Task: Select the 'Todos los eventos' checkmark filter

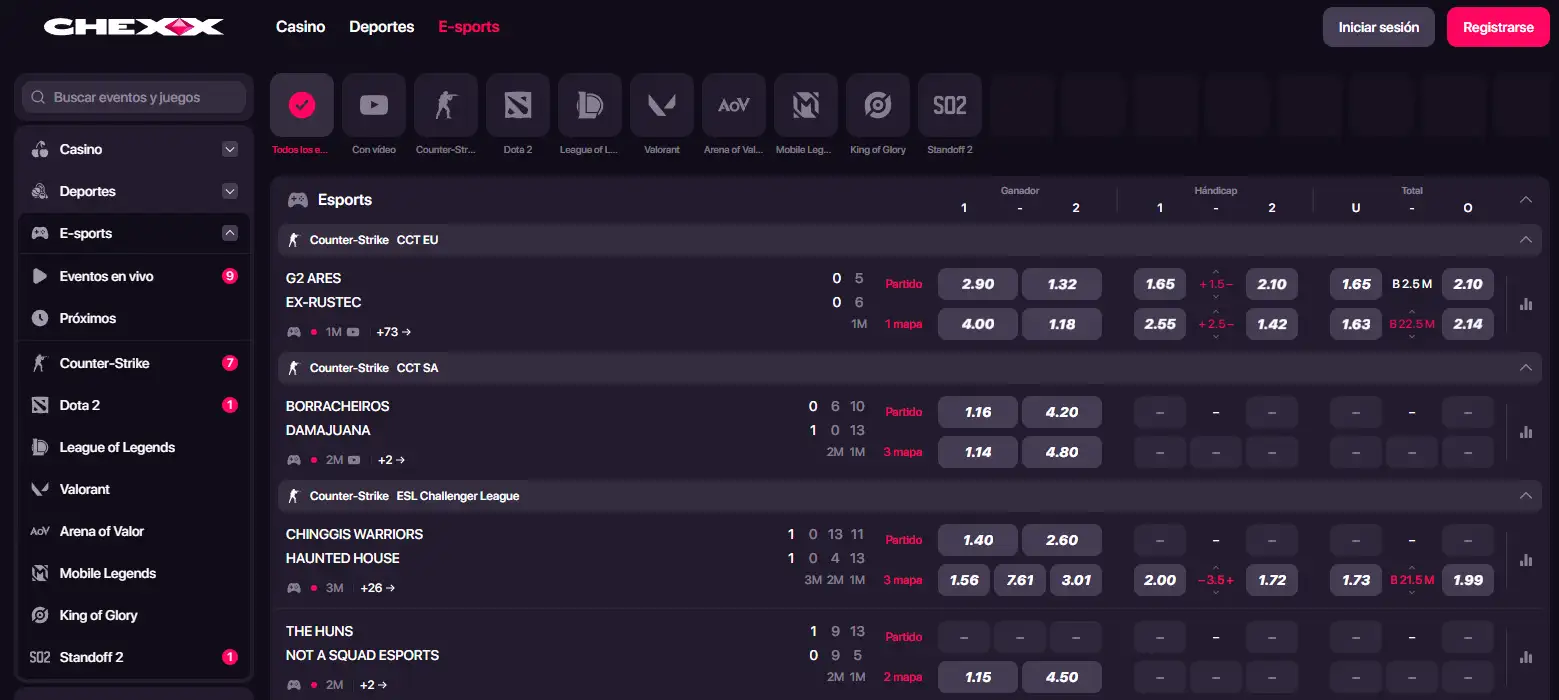Action: pyautogui.click(x=302, y=105)
